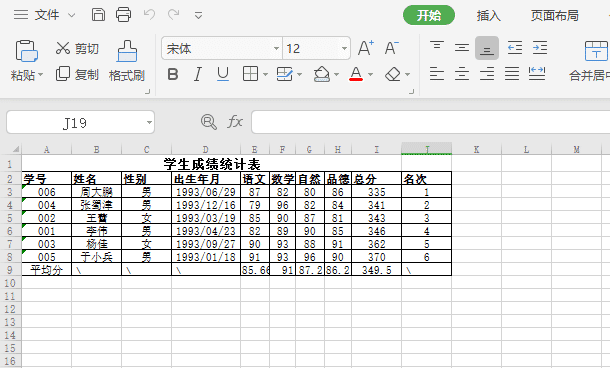Toggle bold formatting
610x368 pixels.
(173, 74)
